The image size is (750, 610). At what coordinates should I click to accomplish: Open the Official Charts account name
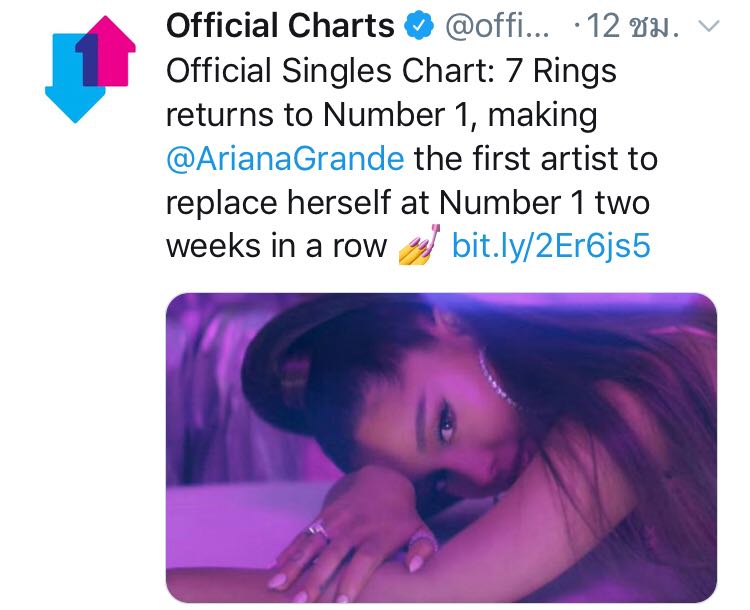(280, 26)
